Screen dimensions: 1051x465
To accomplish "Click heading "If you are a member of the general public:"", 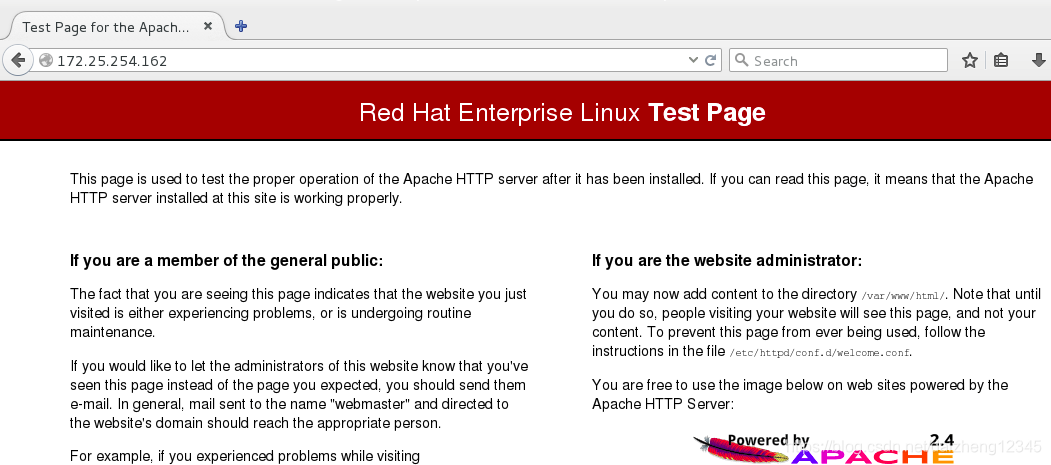I will 227,261.
